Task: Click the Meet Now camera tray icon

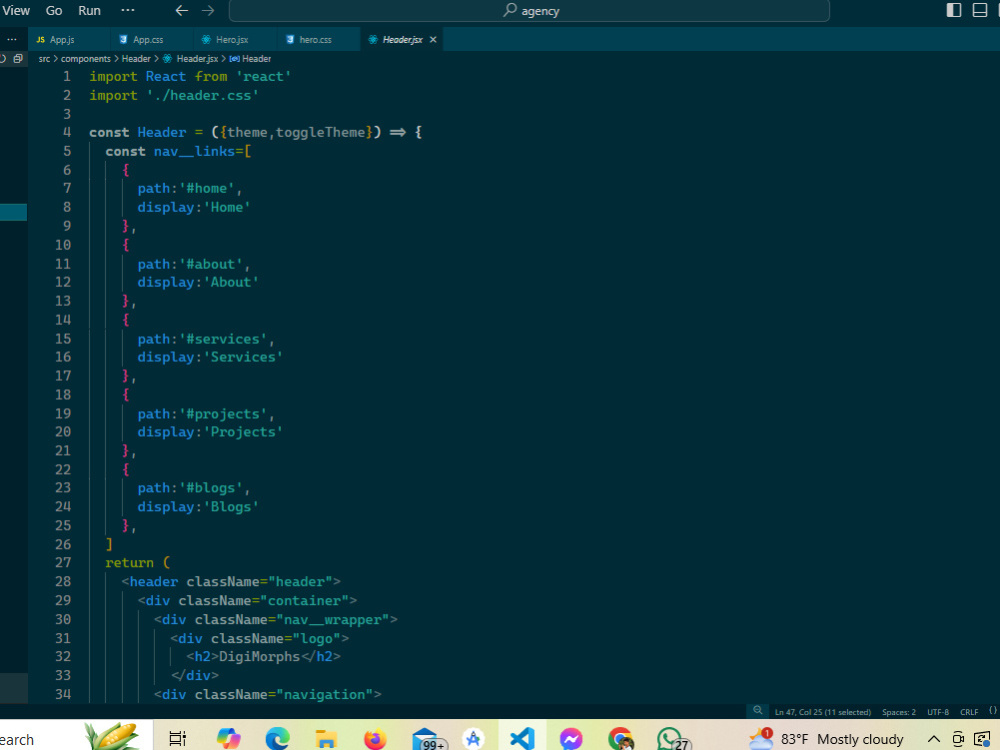Action: coord(957,739)
